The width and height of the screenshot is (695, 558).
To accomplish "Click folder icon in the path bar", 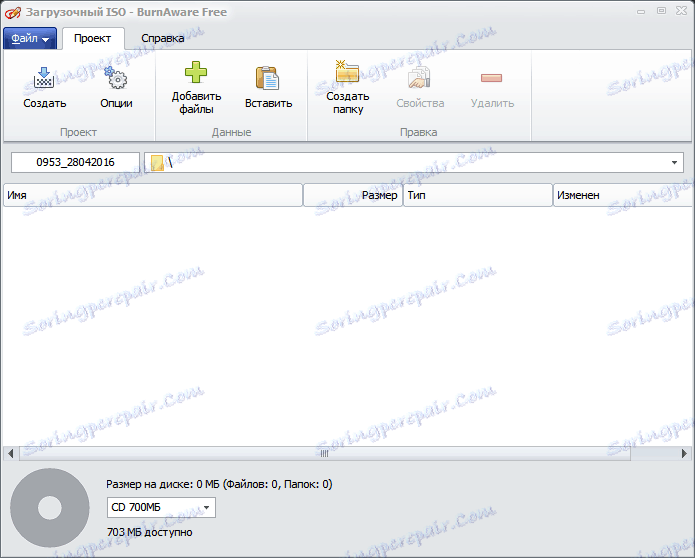I will coord(157,163).
